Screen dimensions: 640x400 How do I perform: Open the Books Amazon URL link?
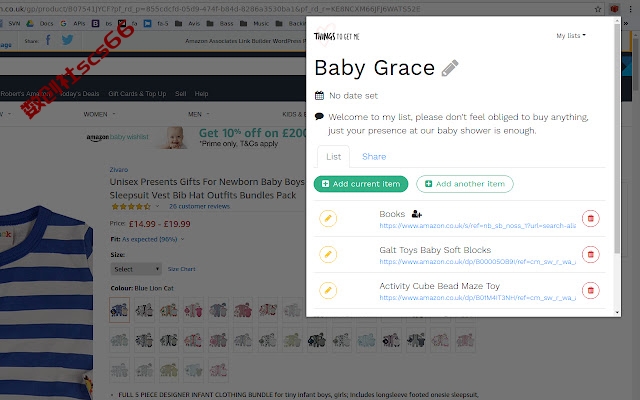(478, 225)
